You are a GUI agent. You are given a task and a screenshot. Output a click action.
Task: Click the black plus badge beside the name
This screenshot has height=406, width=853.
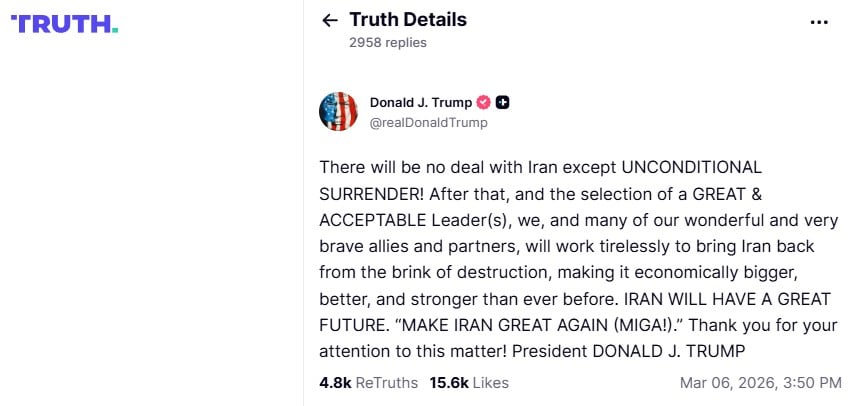(x=503, y=103)
